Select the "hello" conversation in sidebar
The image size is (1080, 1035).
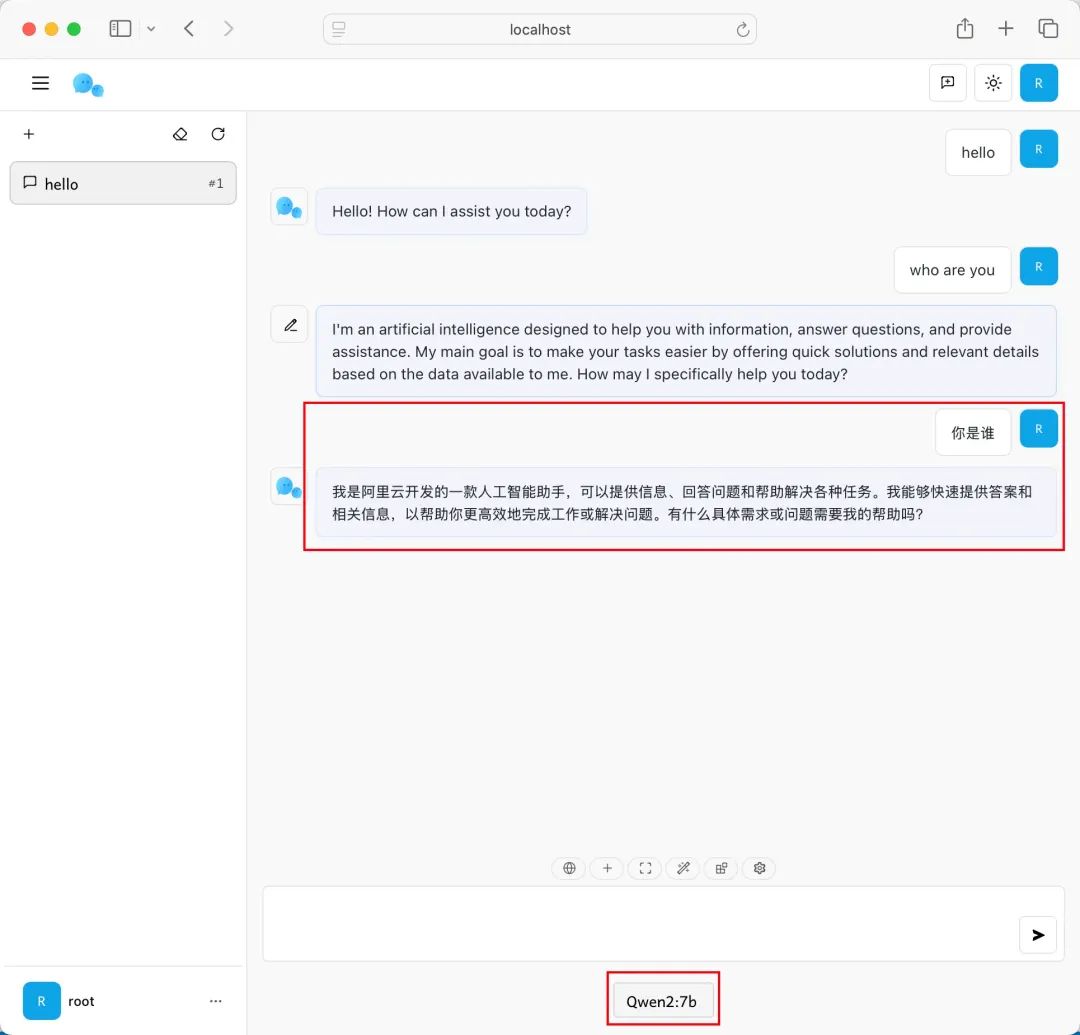point(123,183)
